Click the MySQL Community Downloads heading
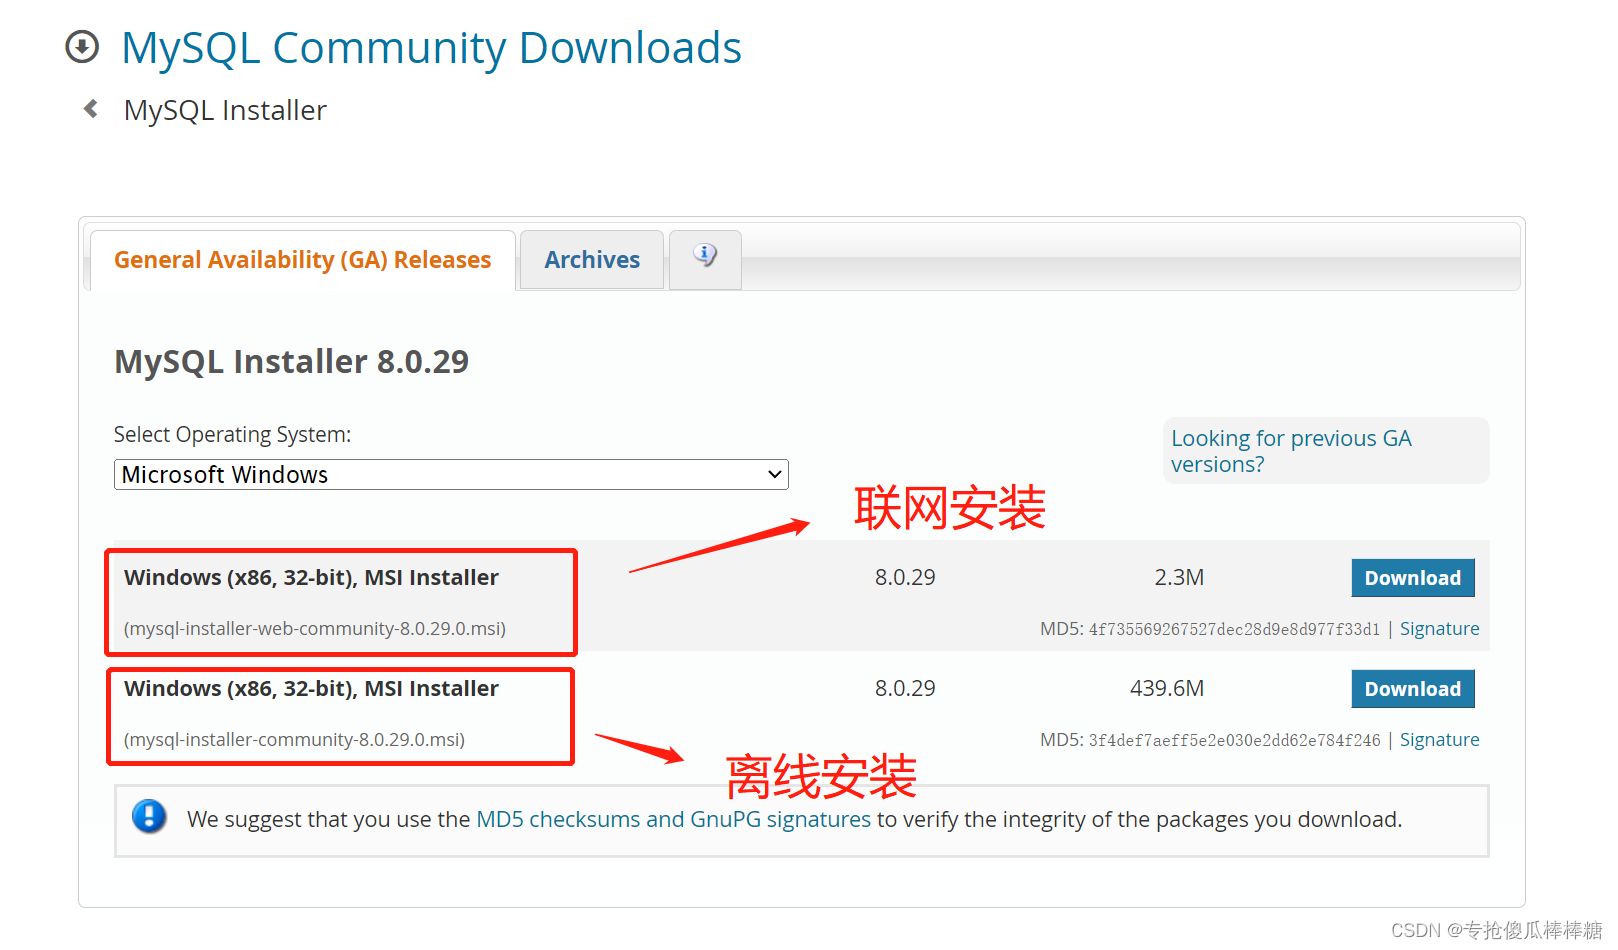 click(431, 46)
